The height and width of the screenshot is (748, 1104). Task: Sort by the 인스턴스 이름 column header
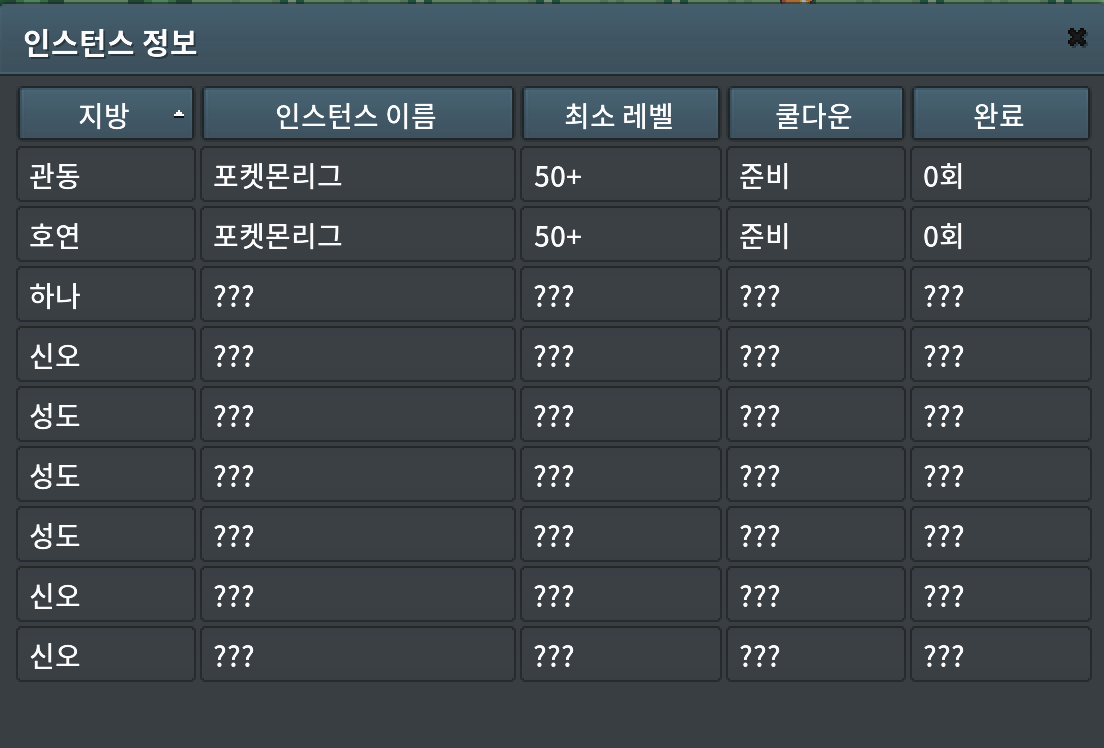(357, 115)
